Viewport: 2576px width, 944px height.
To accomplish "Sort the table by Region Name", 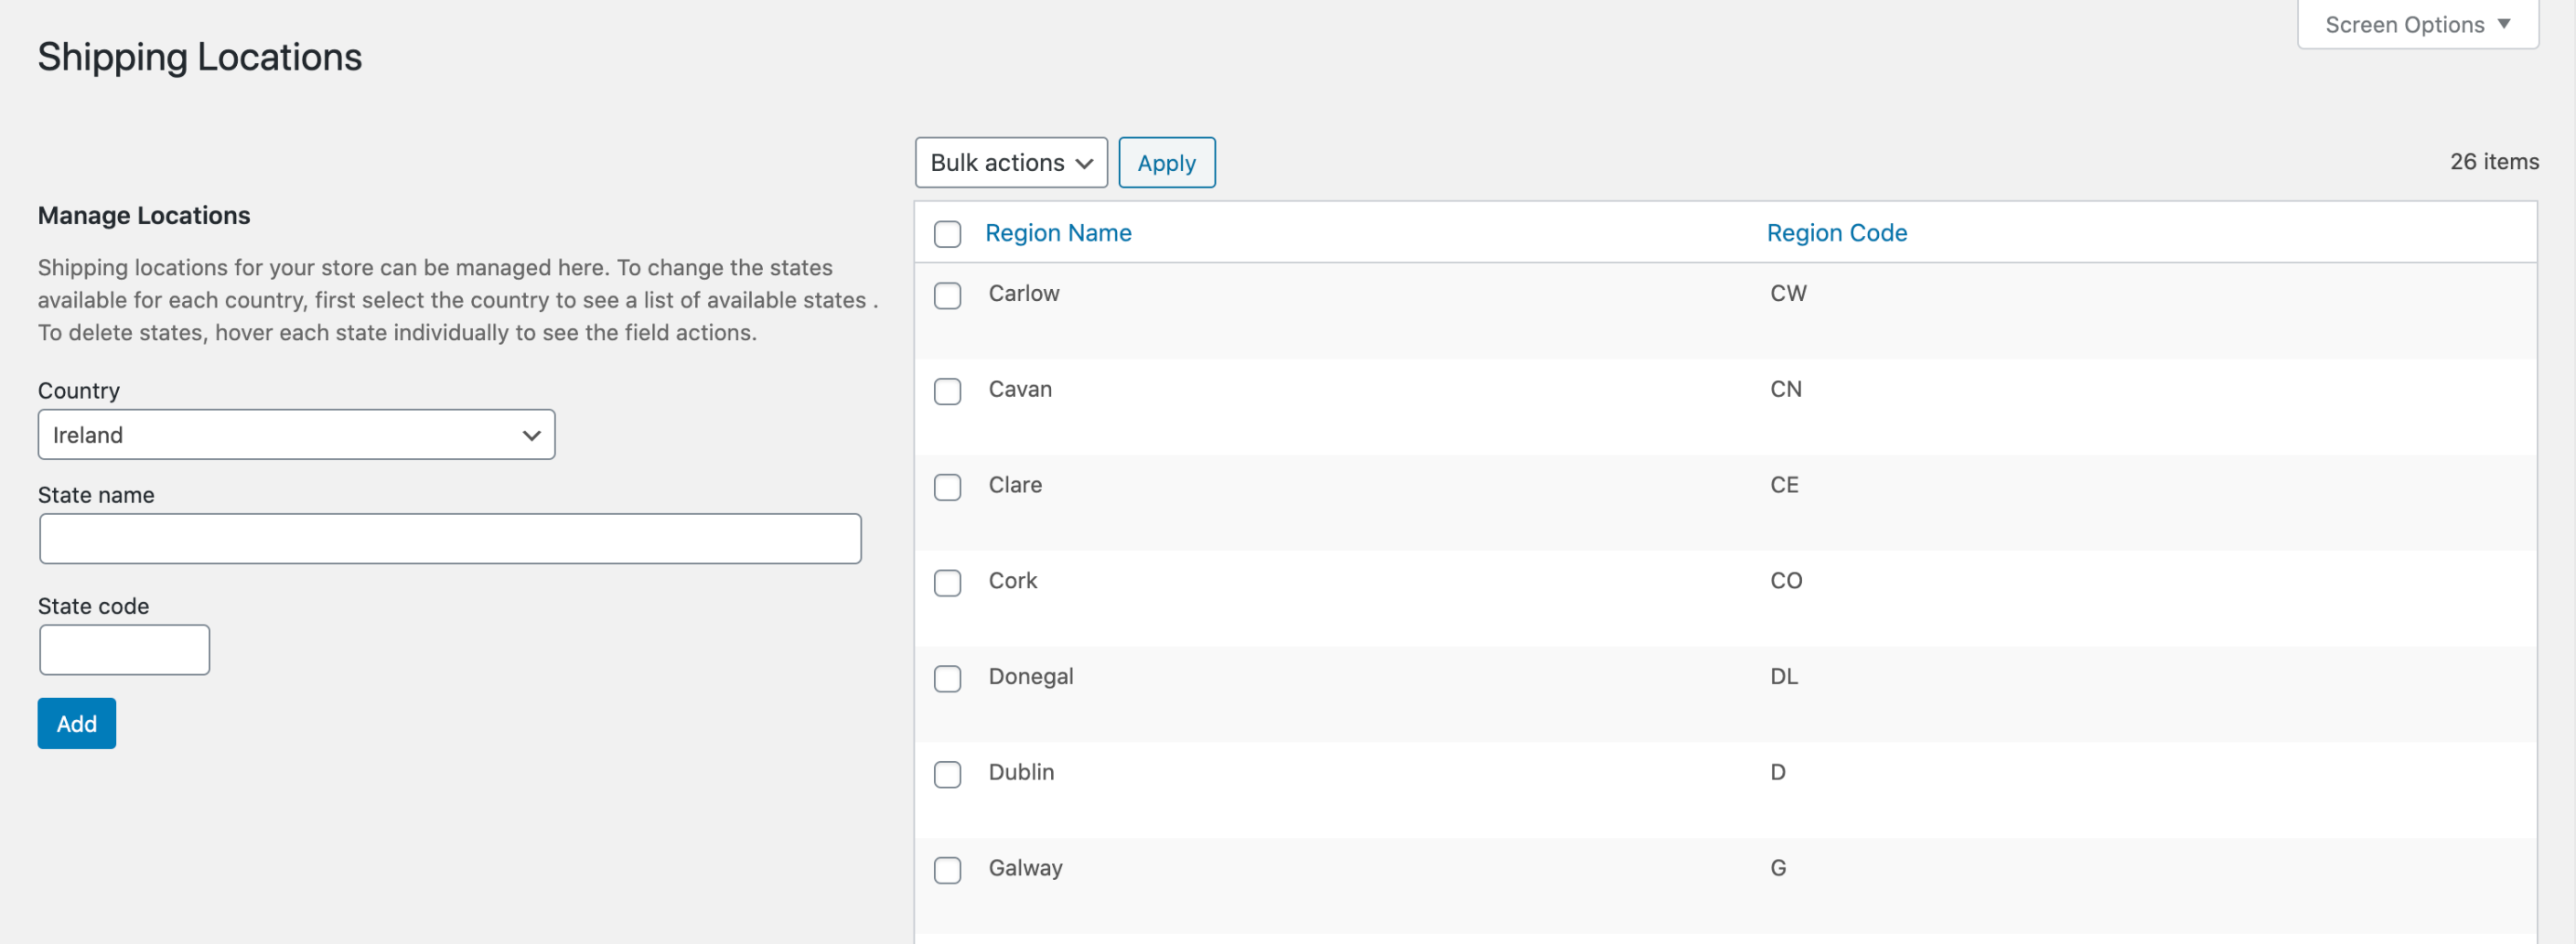I will [x=1059, y=232].
